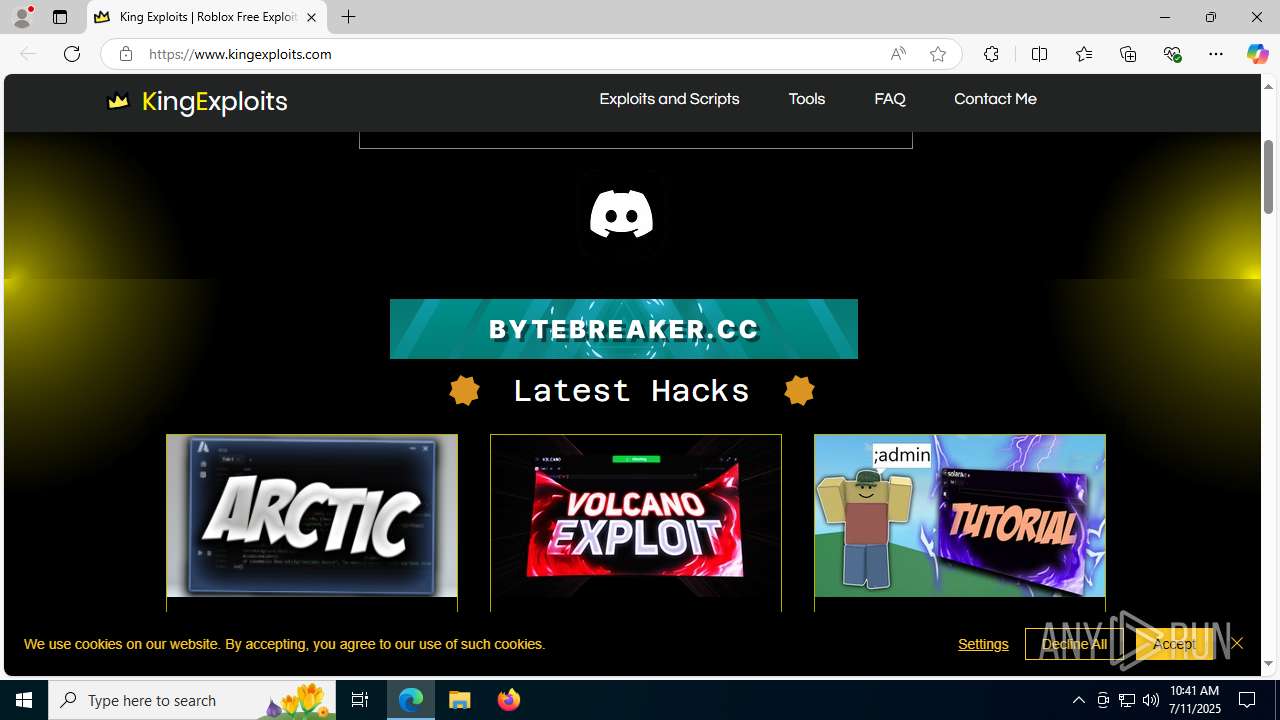
Task: Open the Action Center notifications
Action: [1248, 700]
